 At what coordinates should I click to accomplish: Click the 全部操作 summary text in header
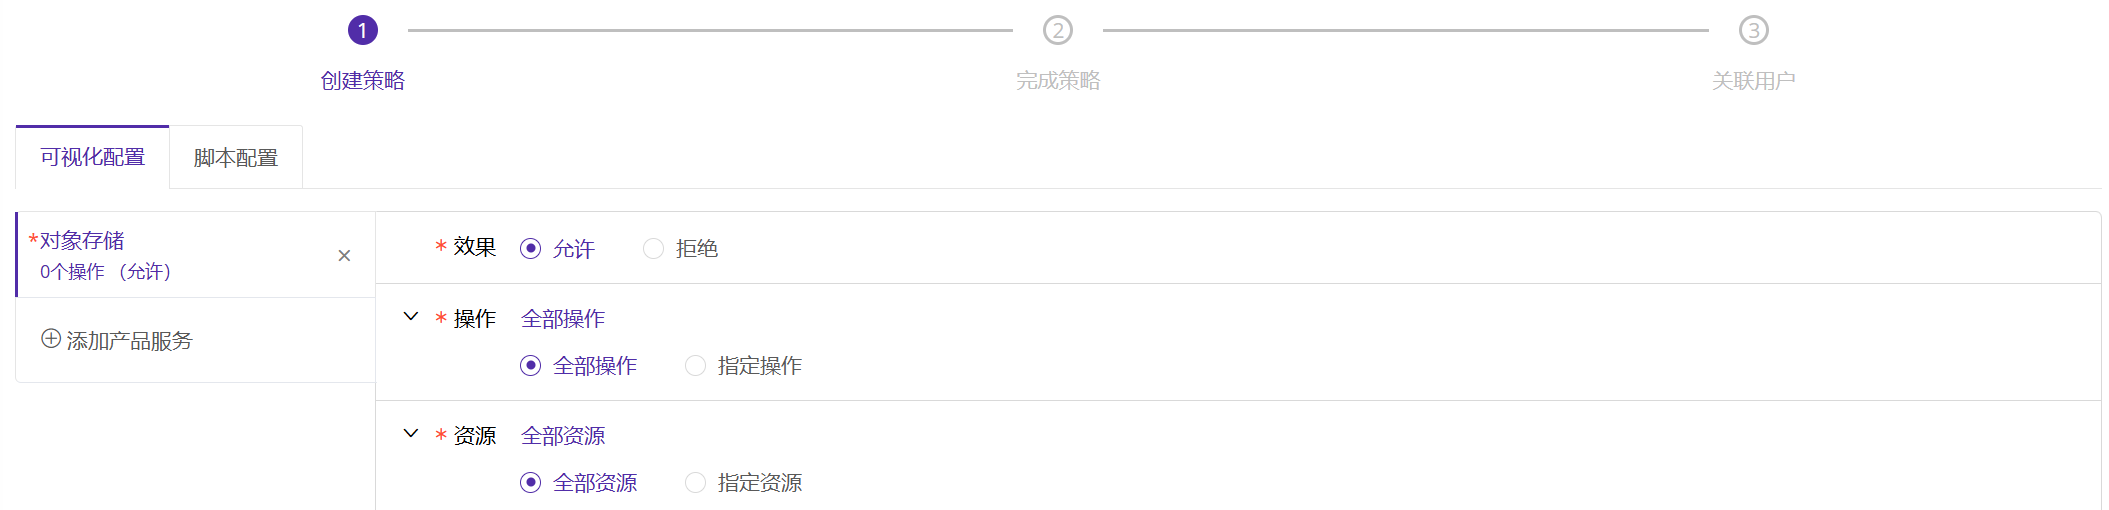[x=563, y=319]
